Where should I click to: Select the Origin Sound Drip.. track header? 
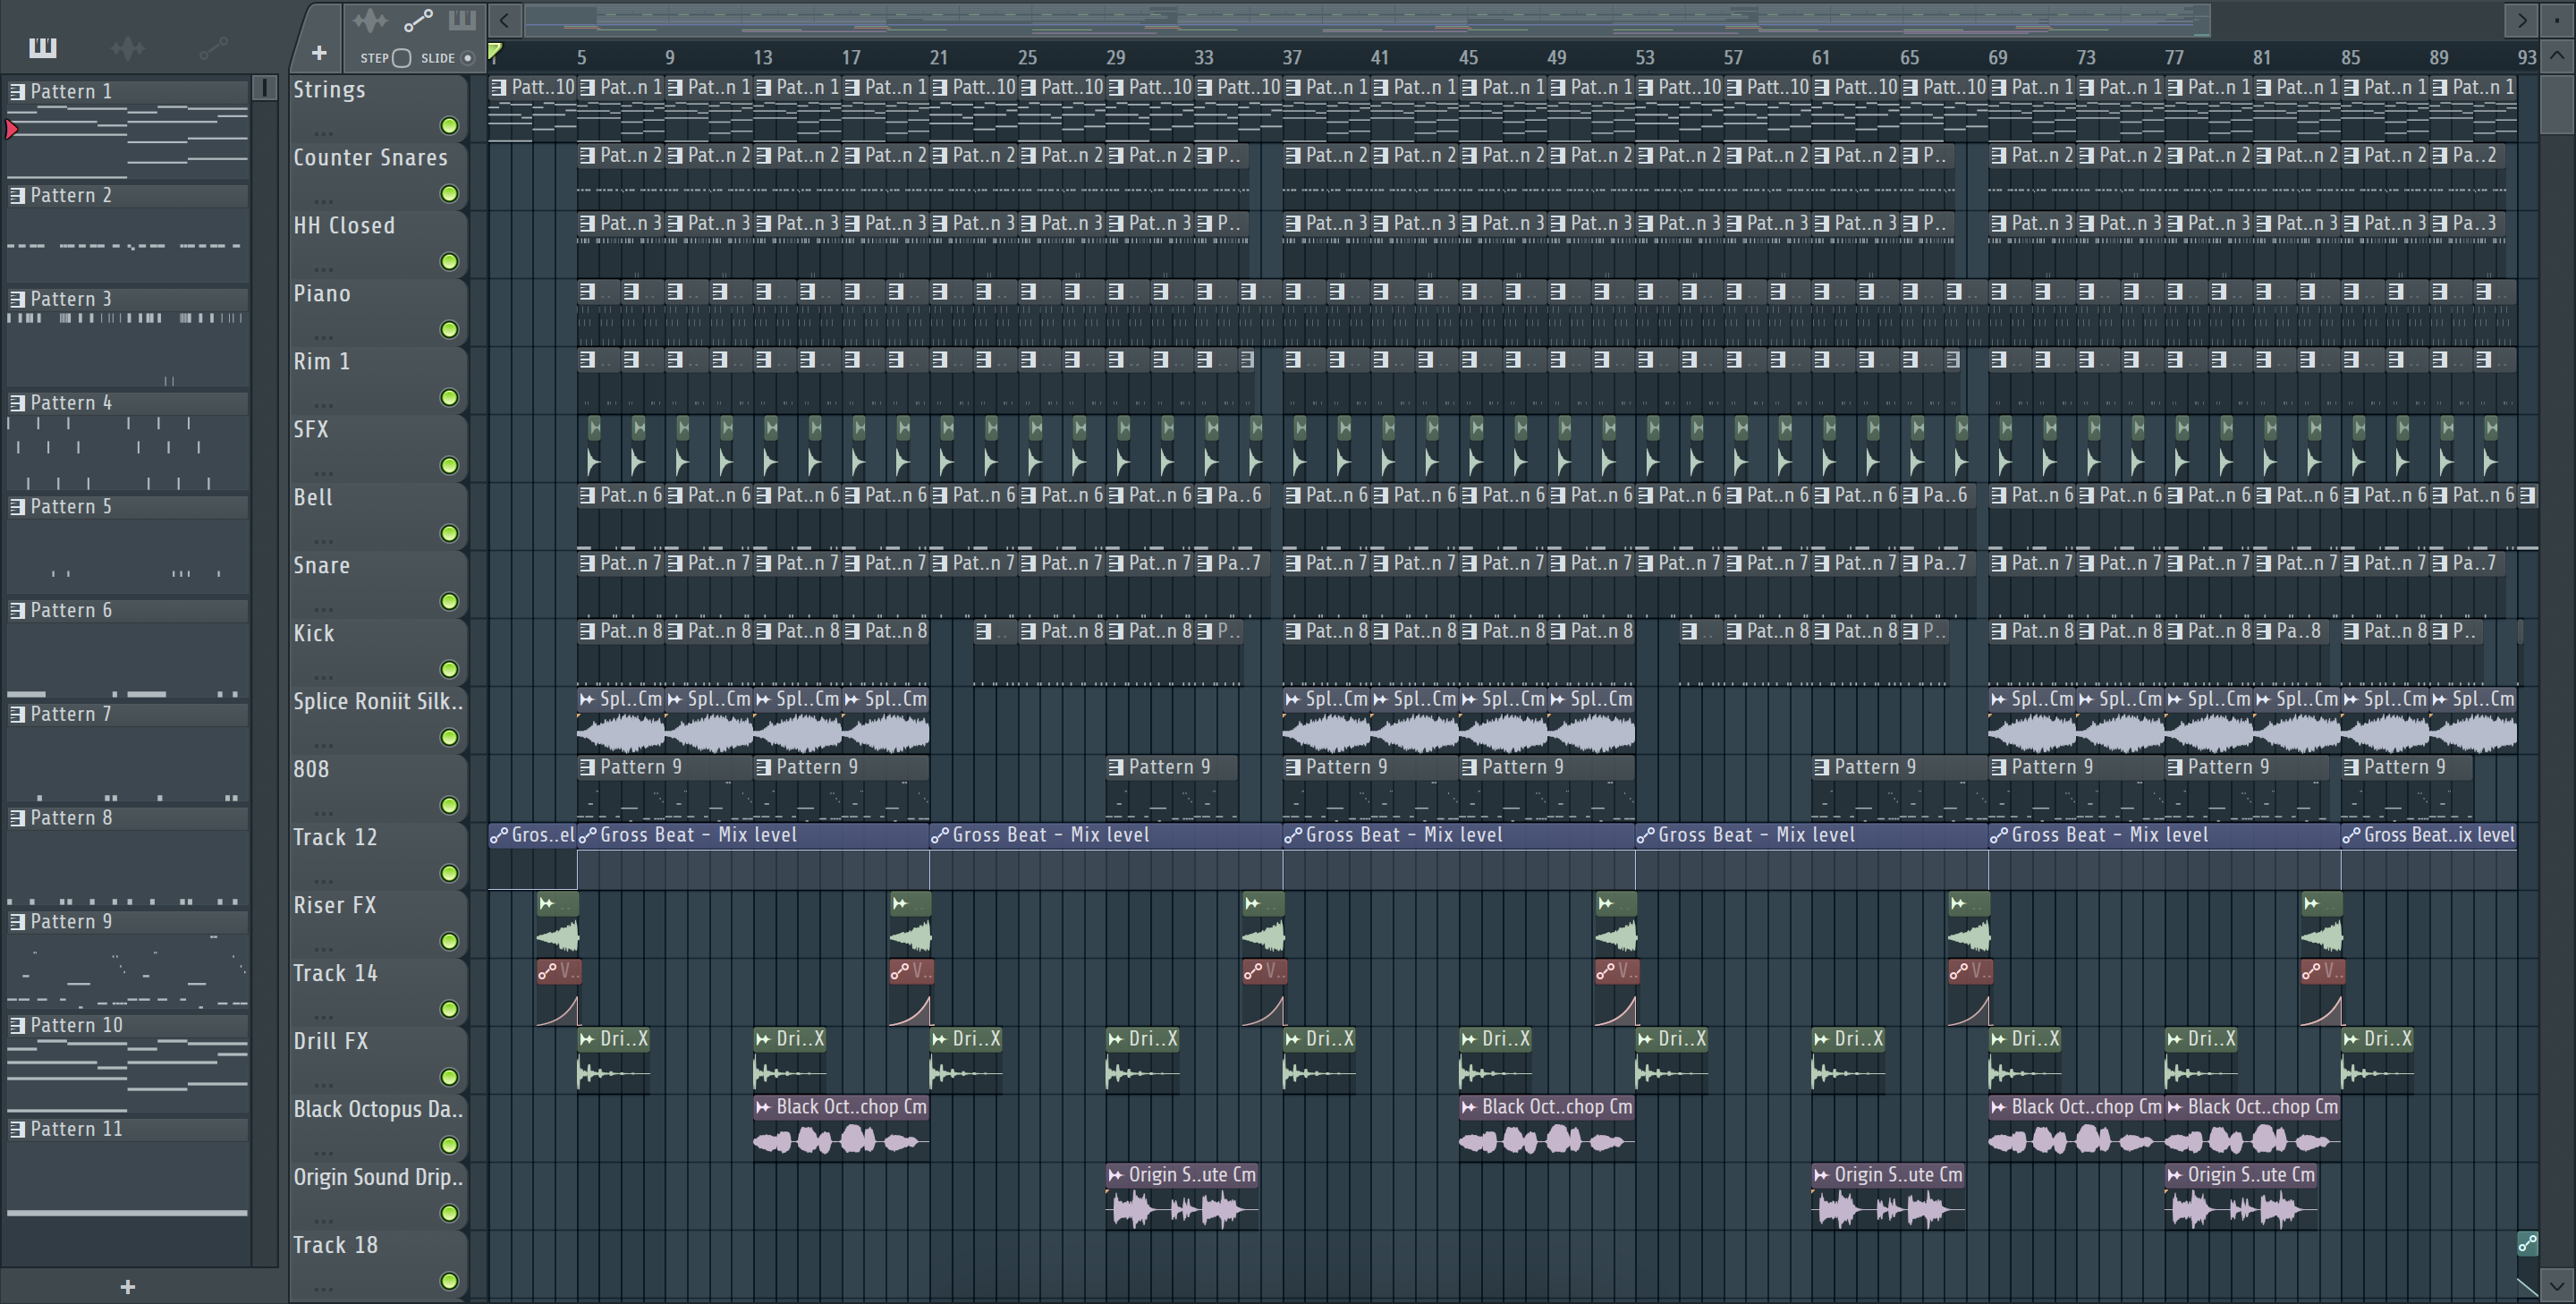coord(378,1196)
